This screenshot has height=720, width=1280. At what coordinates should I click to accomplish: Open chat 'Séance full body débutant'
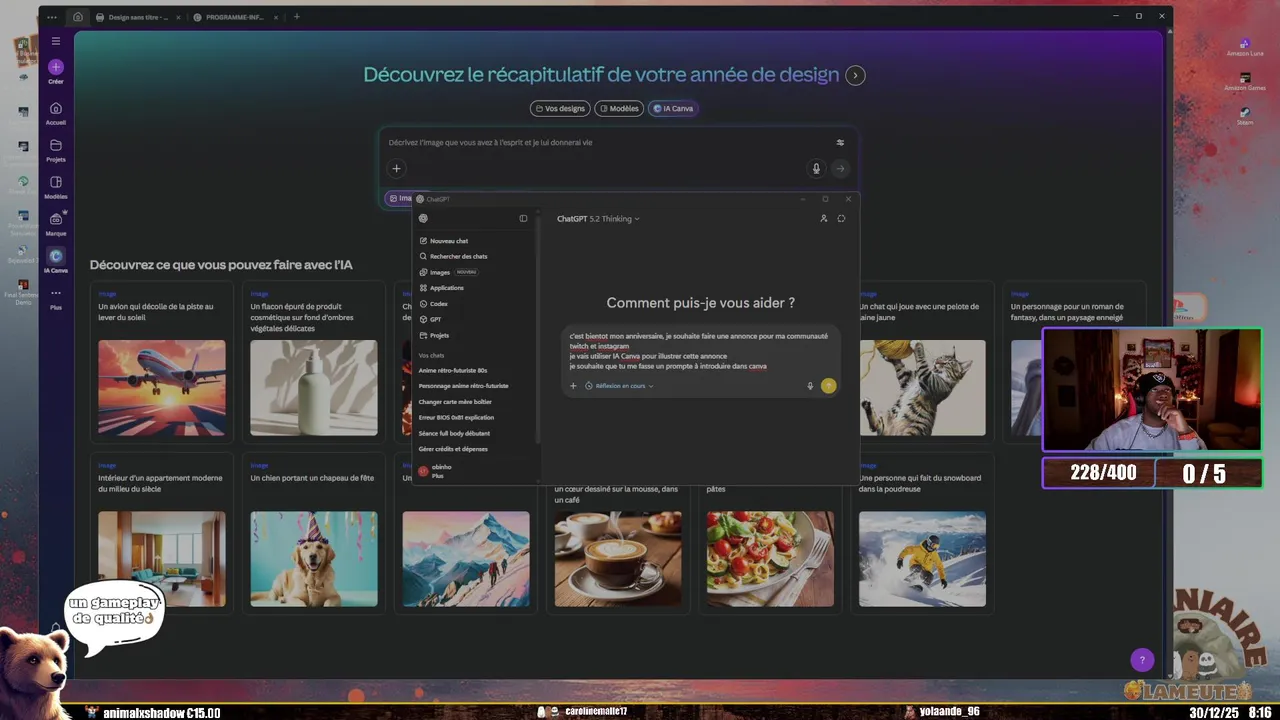point(454,434)
